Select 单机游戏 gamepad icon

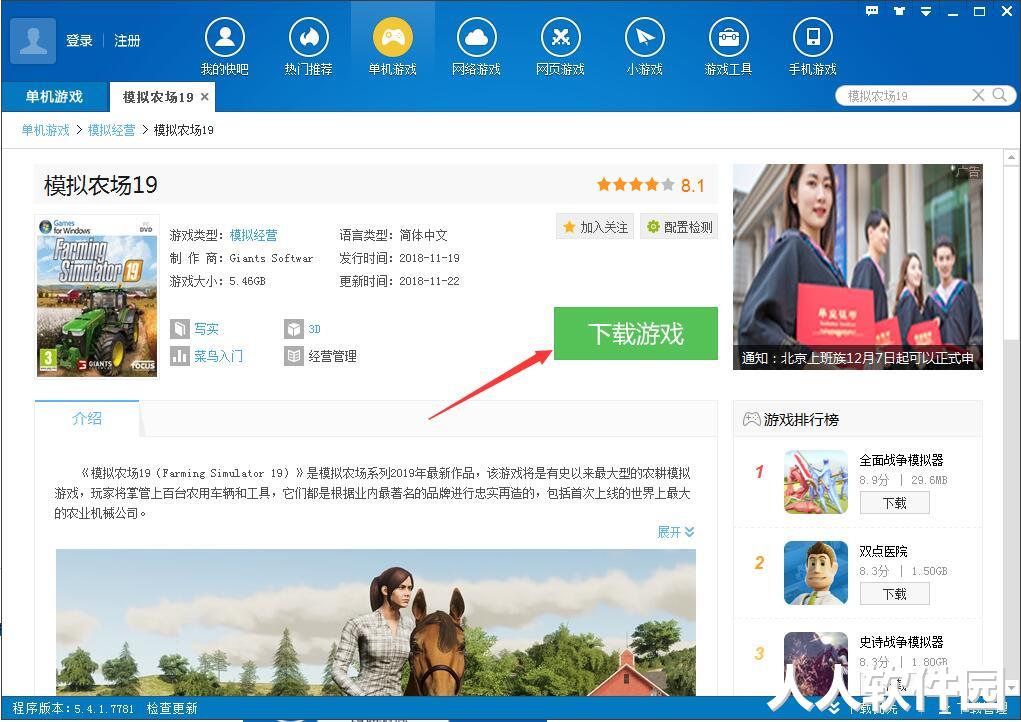coord(393,37)
